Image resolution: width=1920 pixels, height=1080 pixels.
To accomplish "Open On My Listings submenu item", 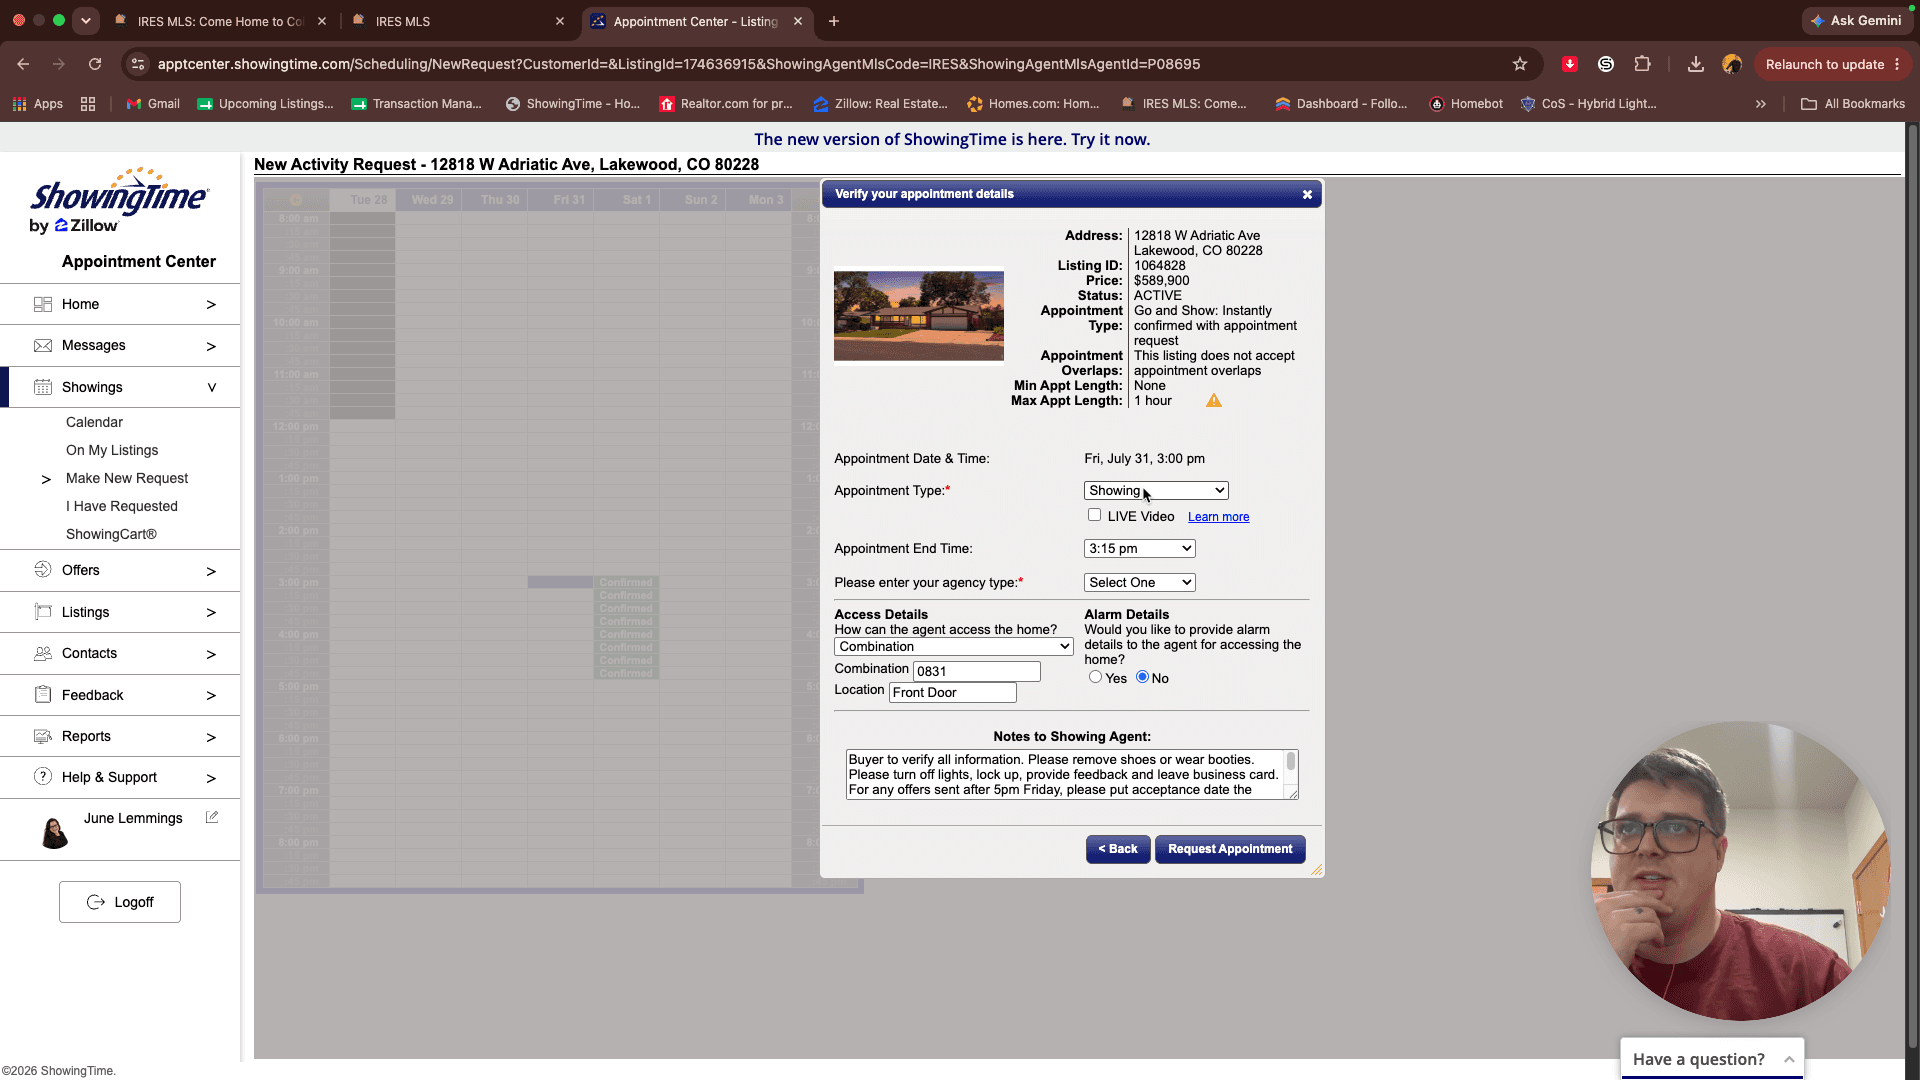I will pos(112,450).
